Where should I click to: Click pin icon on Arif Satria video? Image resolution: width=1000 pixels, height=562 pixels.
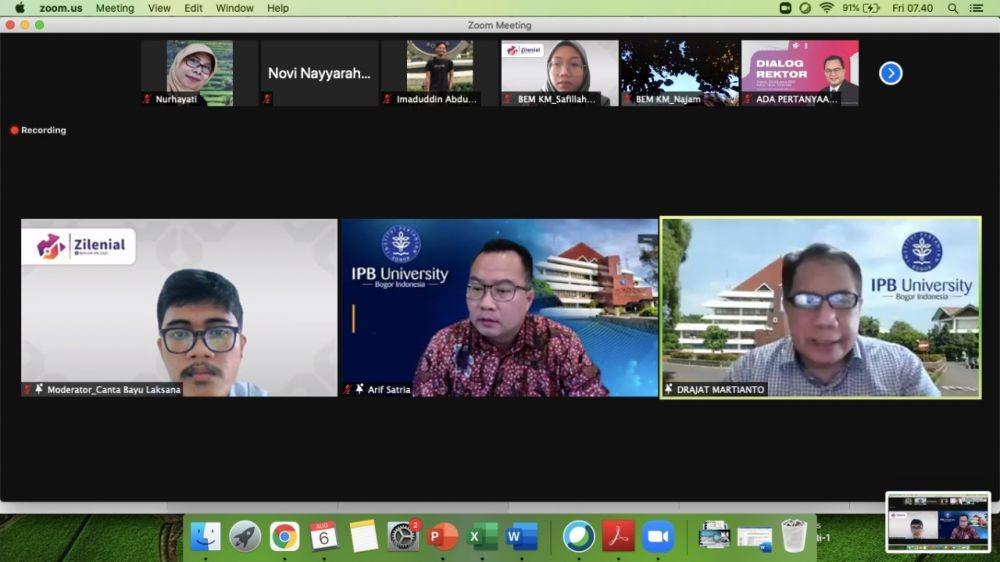pos(360,388)
